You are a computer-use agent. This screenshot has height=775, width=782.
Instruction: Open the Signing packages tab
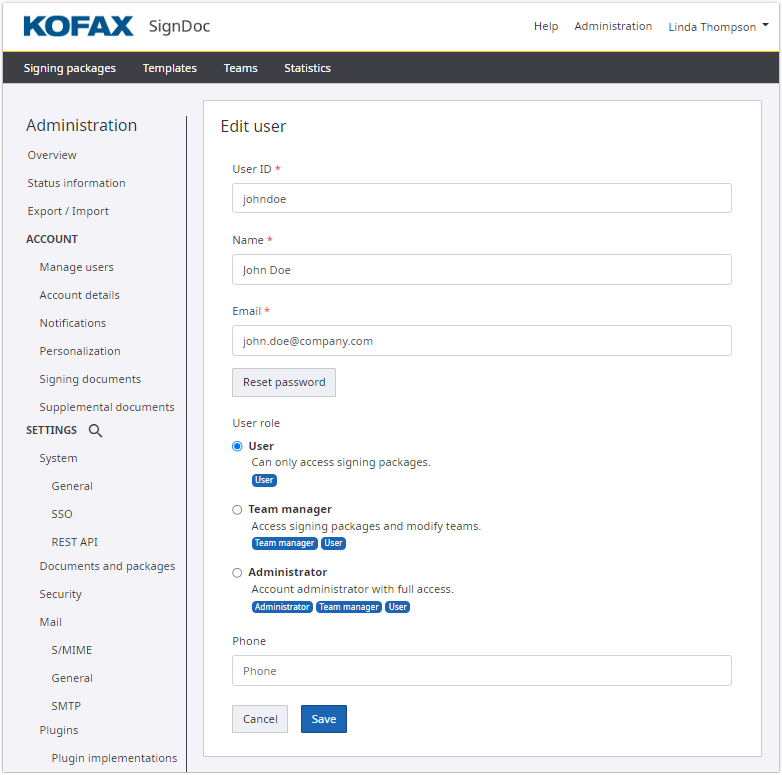click(x=70, y=68)
